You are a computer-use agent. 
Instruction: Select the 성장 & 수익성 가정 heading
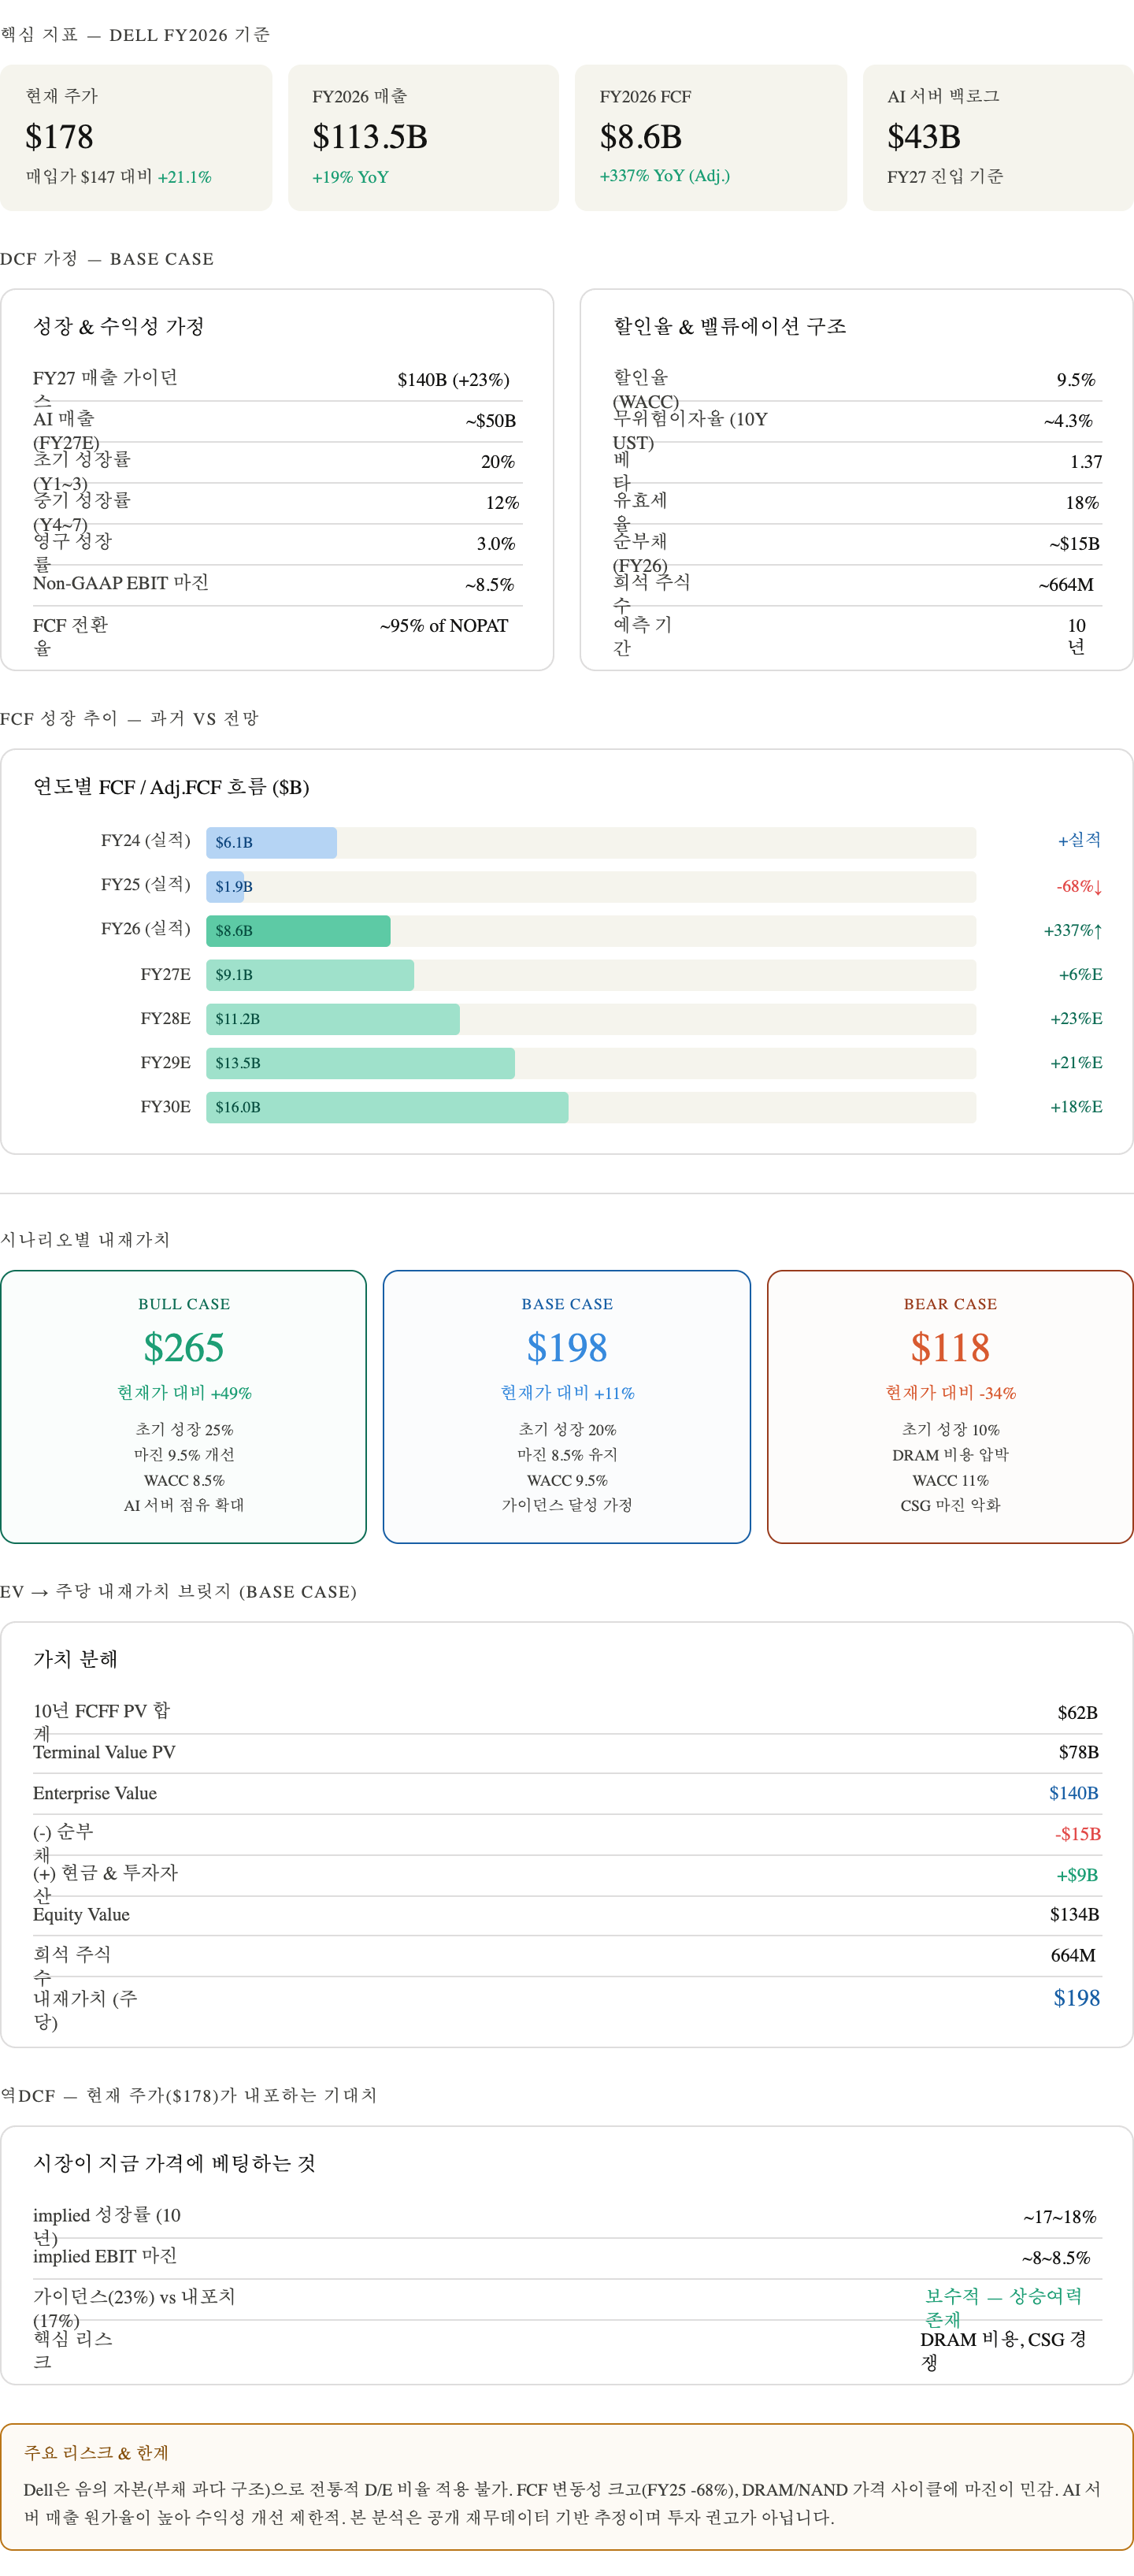point(119,326)
